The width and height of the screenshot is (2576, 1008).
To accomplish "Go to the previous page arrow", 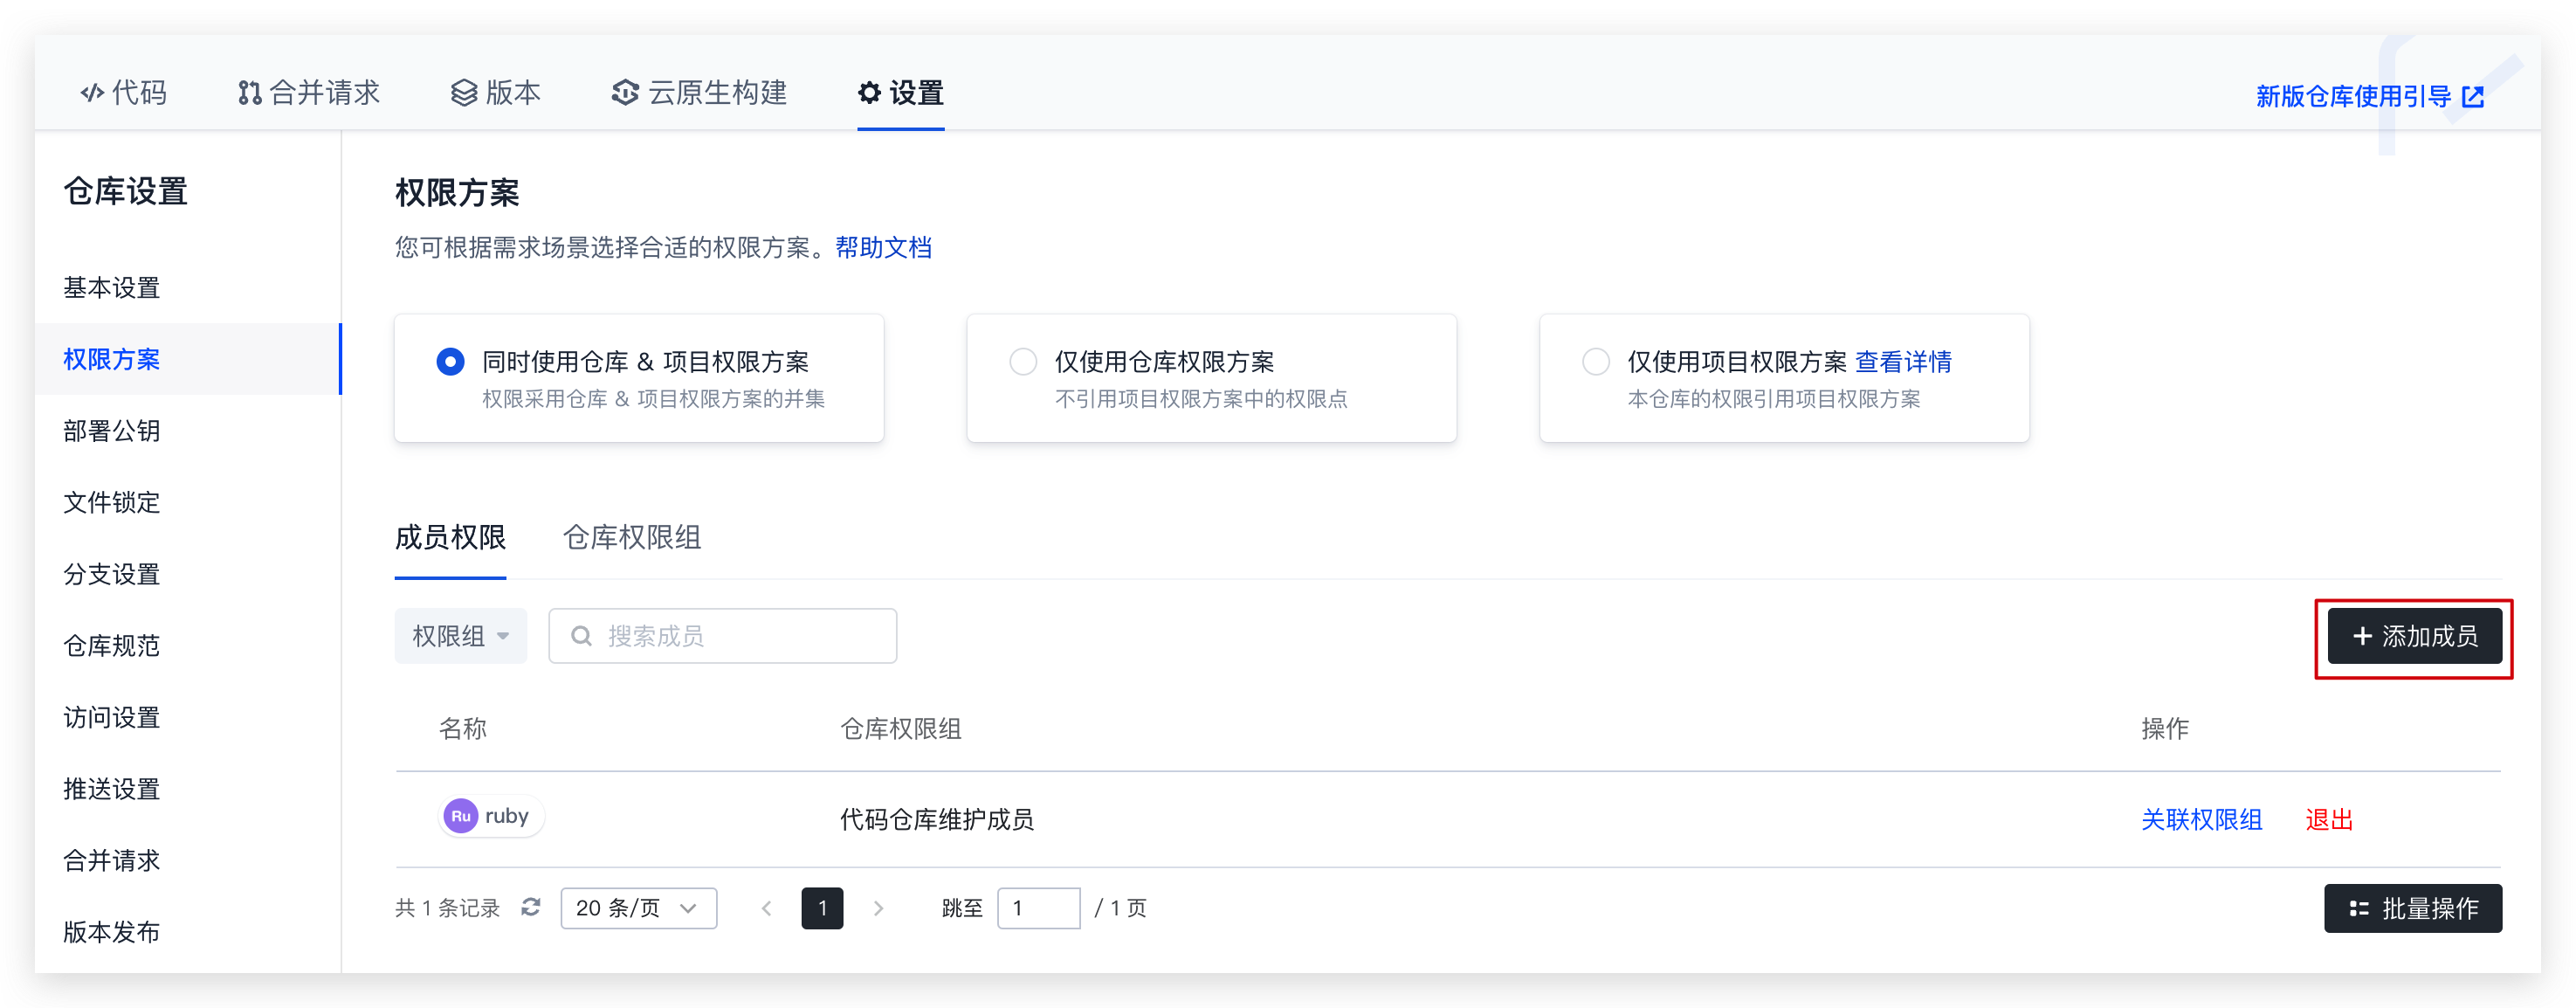I will click(767, 908).
